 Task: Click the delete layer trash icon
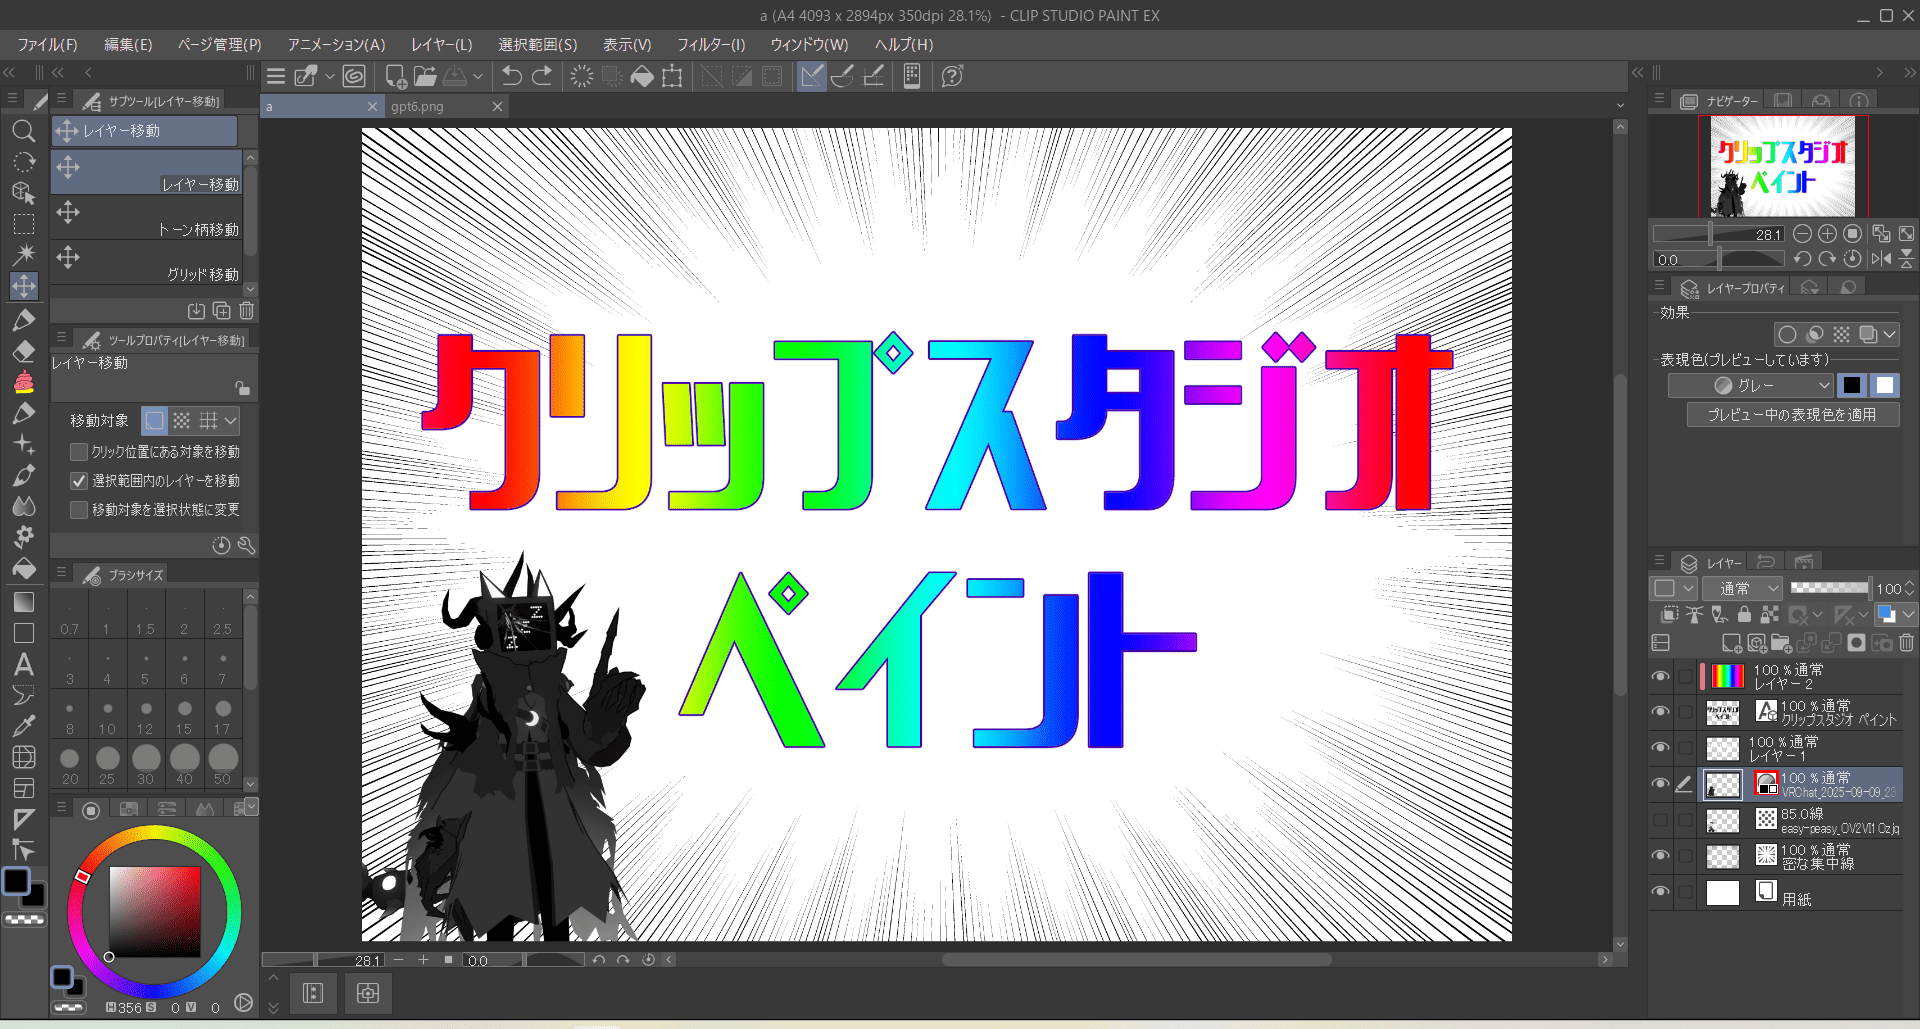tap(1906, 643)
